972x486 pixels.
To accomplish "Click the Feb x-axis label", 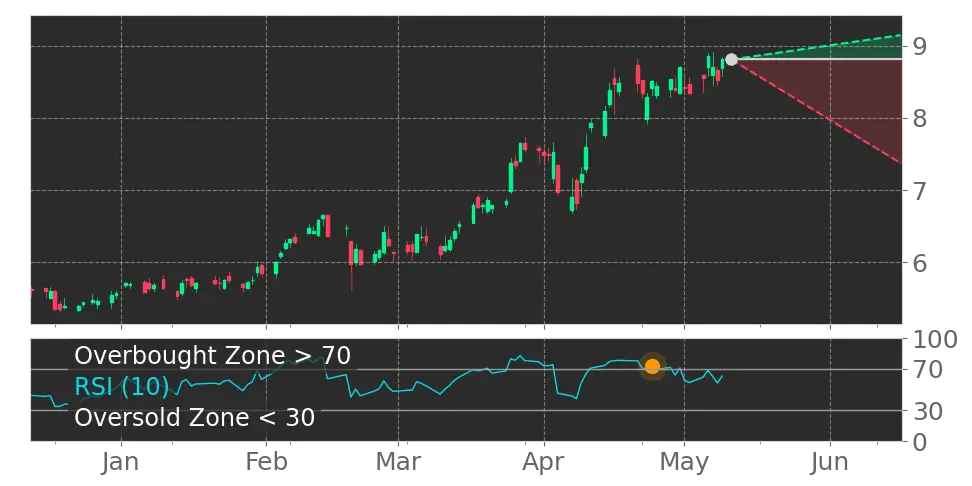I will coord(267,462).
